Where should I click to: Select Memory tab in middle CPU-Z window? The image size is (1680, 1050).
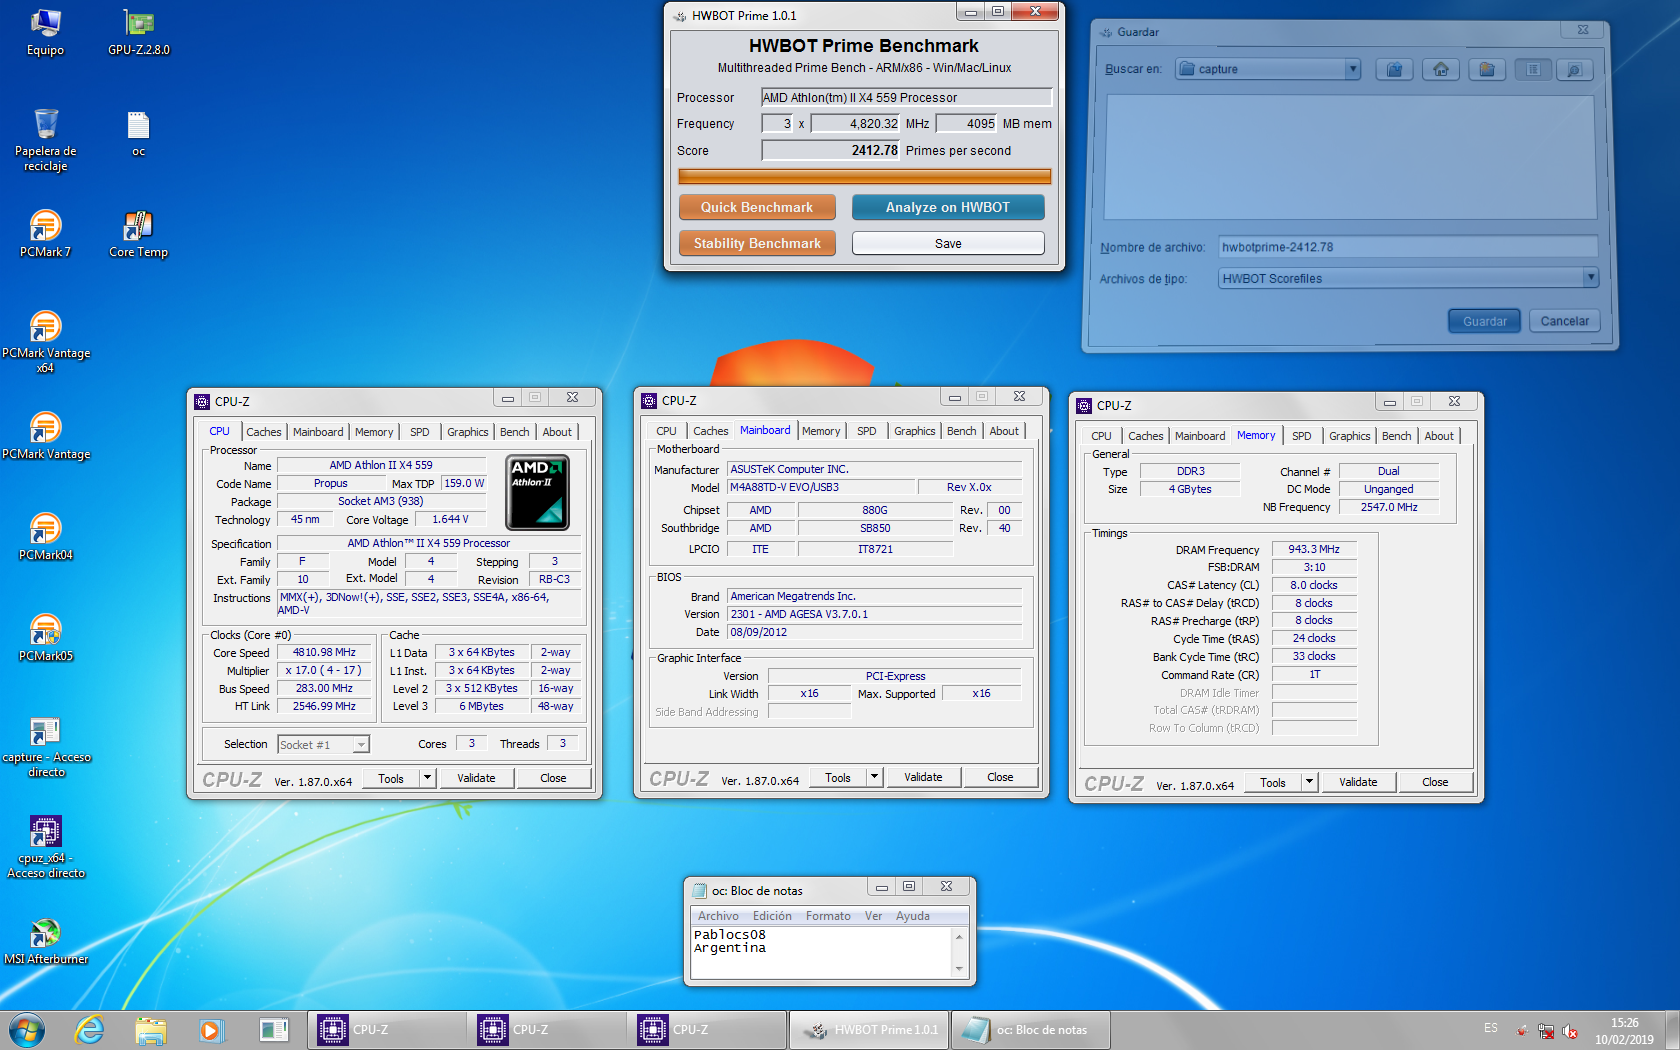point(821,431)
